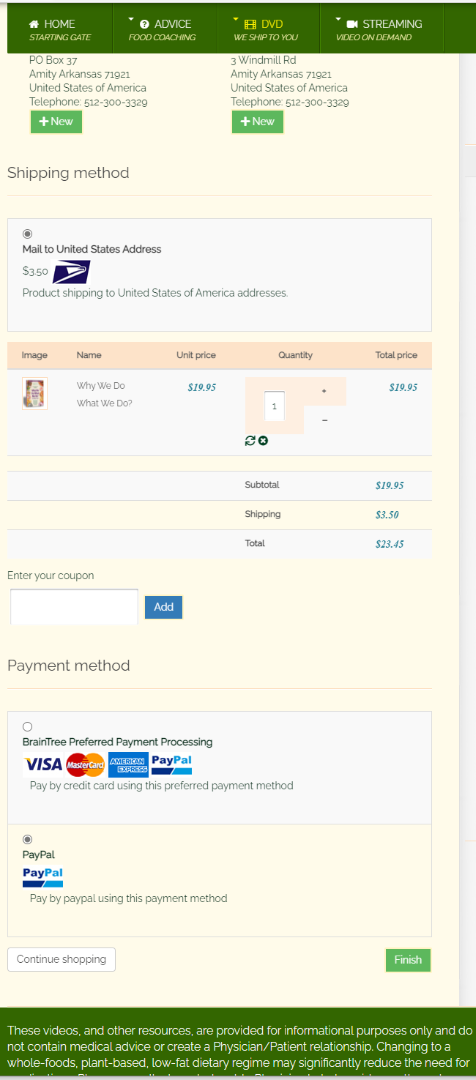The height and width of the screenshot is (1080, 476).
Task: Click the refresh quantity icon
Action: (250, 441)
